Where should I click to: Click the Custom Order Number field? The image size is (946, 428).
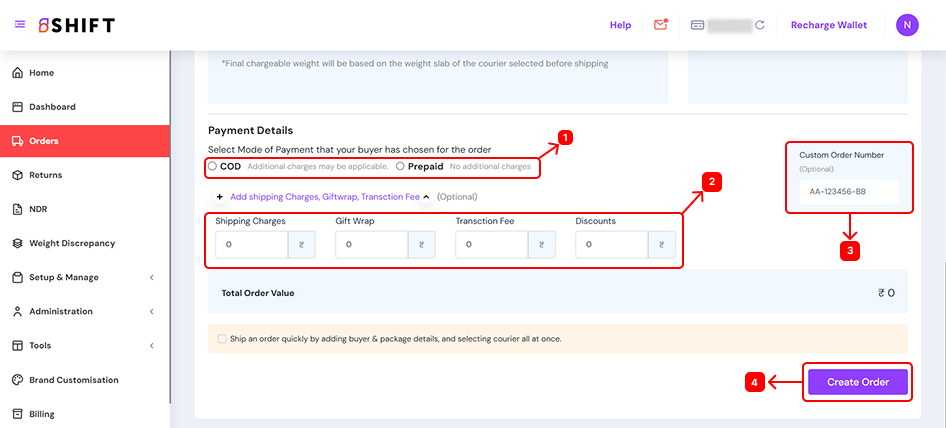coord(848,192)
